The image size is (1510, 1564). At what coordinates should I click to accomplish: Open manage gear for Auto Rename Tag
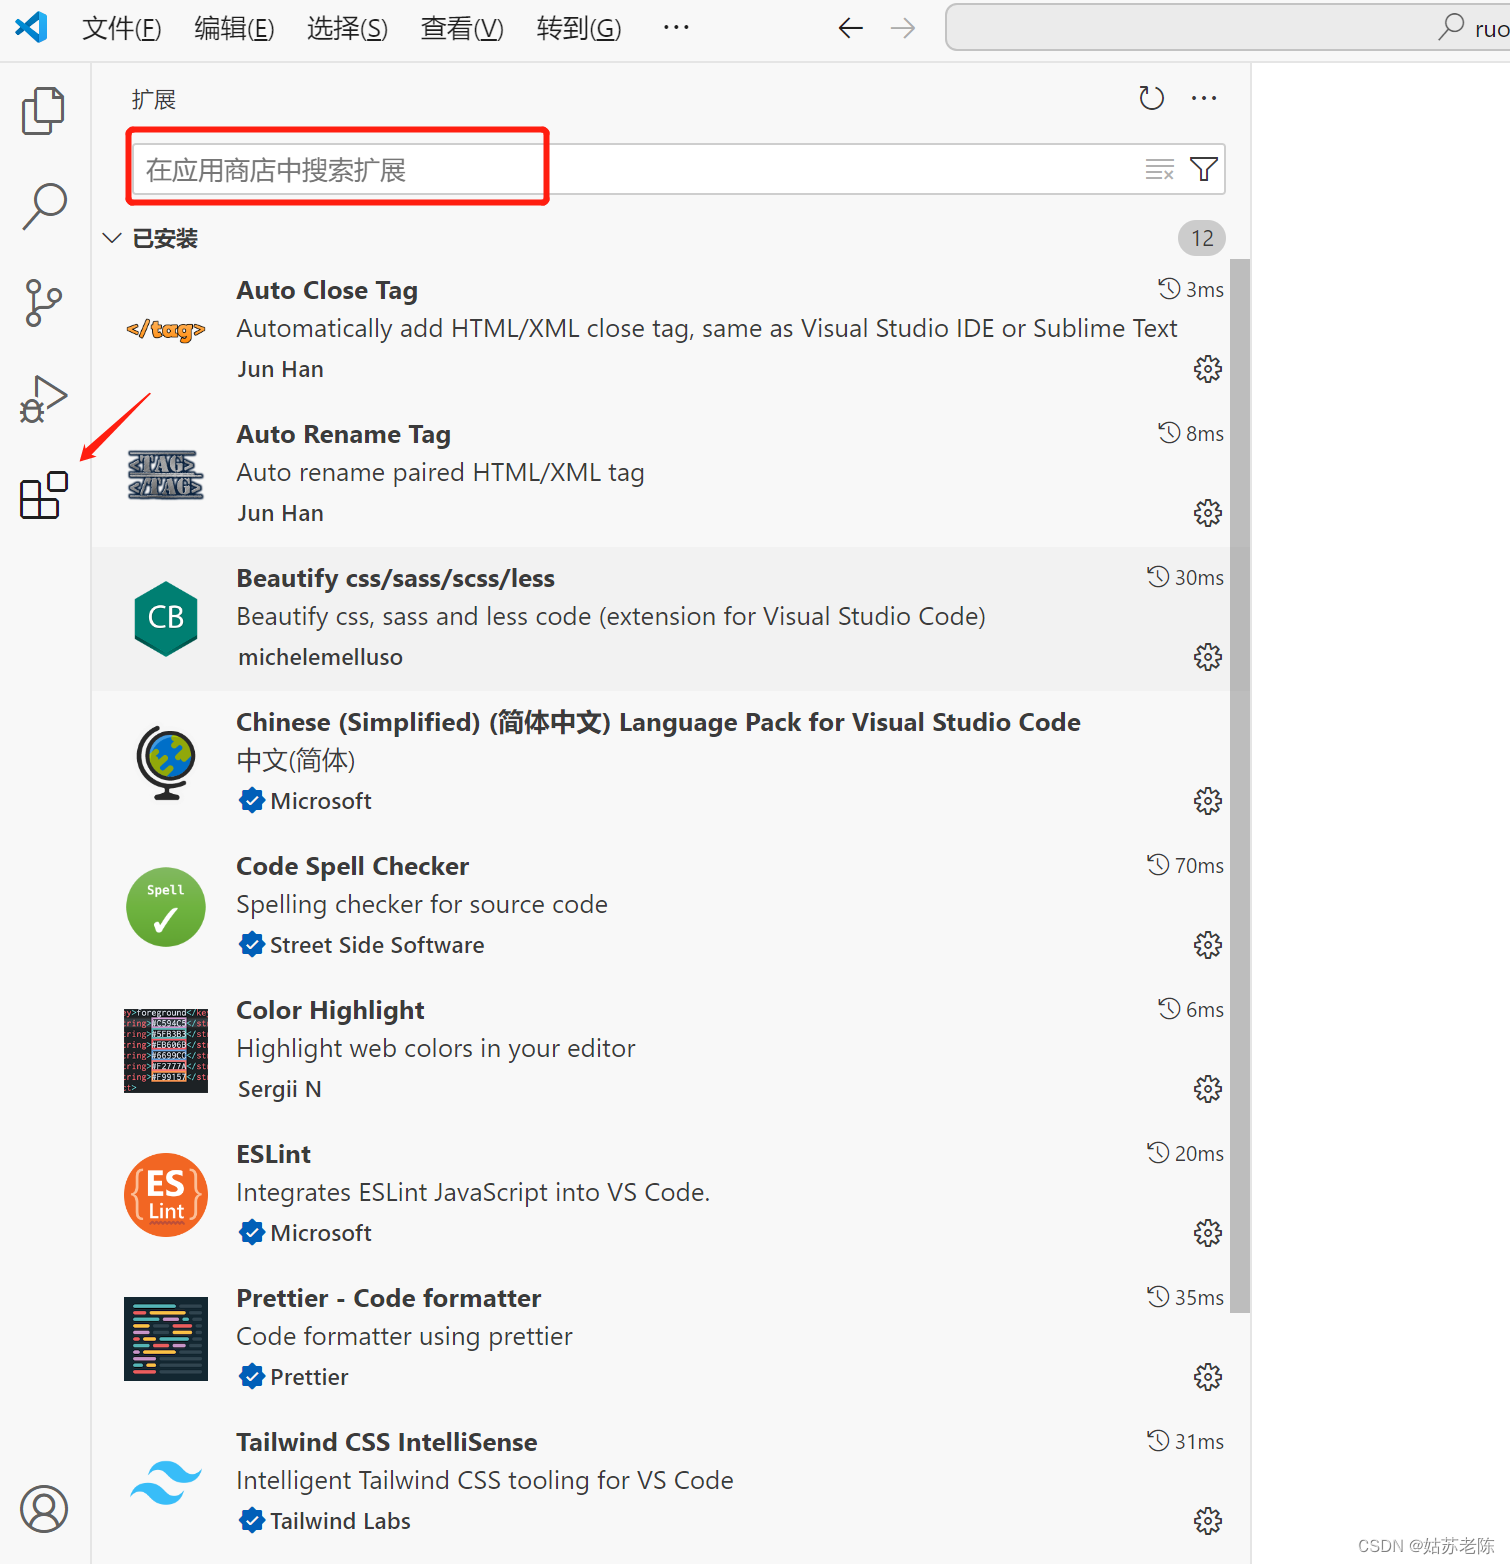point(1208,513)
